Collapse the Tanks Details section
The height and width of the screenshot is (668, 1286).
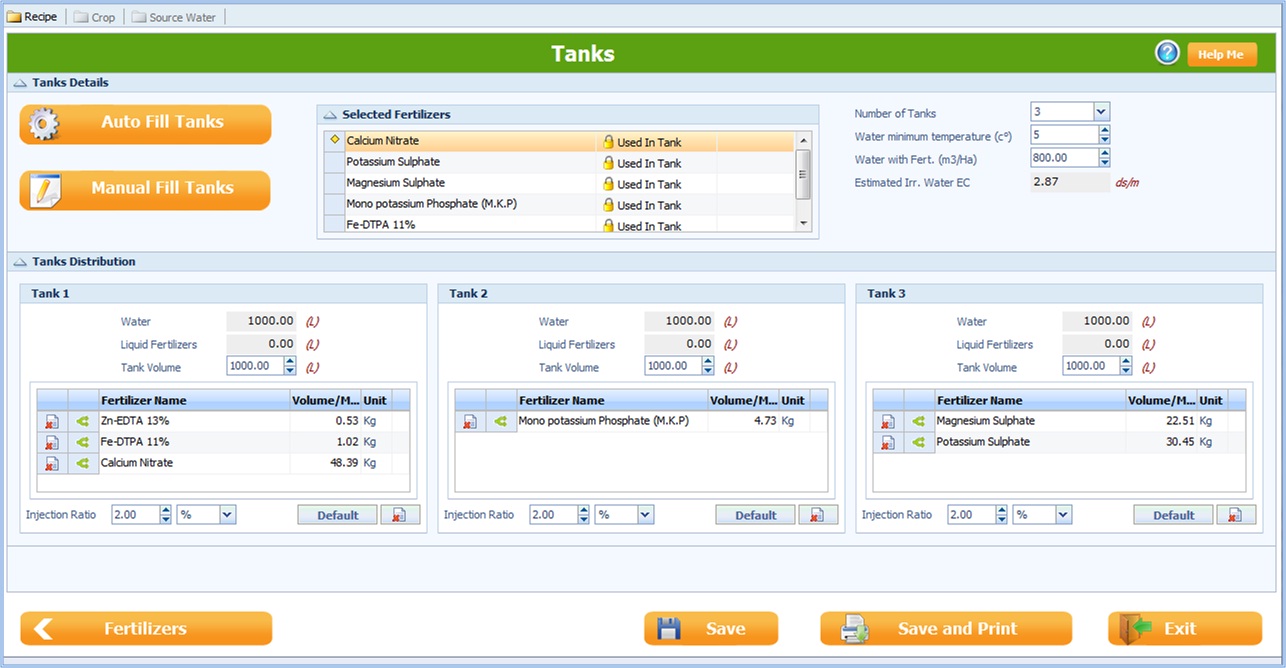[20, 83]
